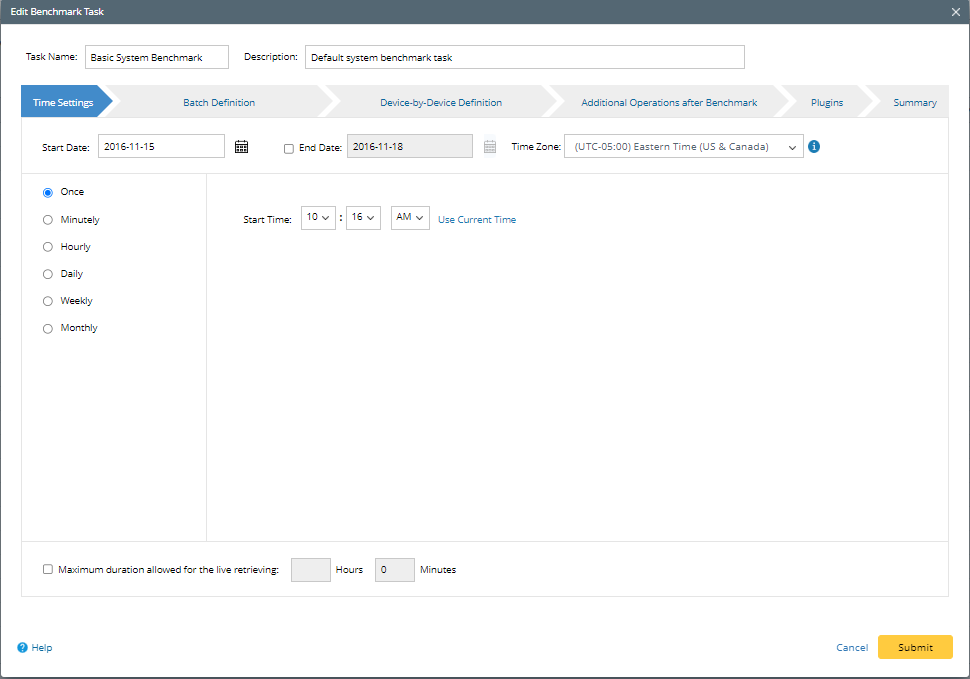Open the Start Date calendar picker

coord(241,147)
